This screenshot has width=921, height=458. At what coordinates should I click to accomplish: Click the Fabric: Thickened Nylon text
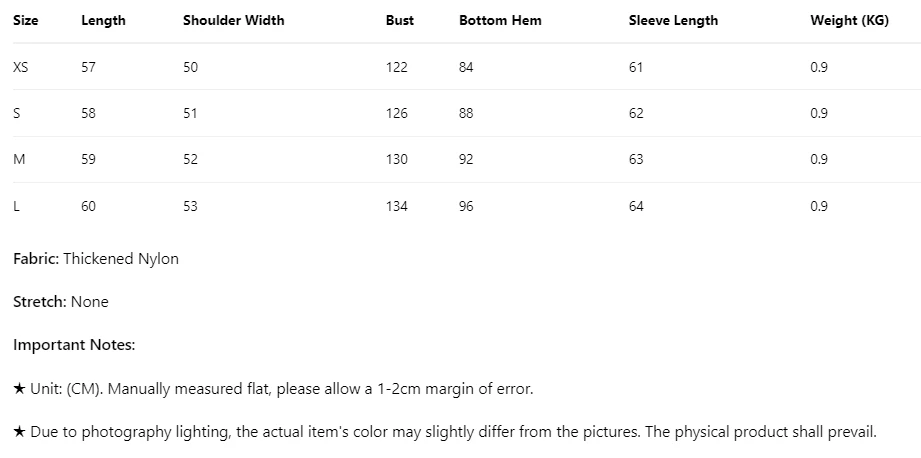pos(96,259)
